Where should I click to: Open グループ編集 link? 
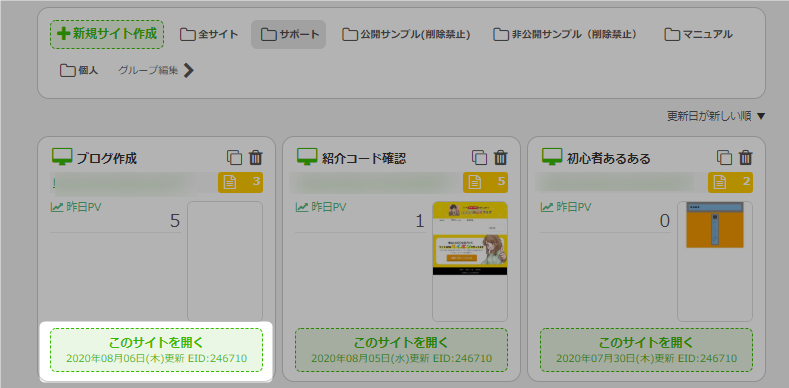coord(148,70)
